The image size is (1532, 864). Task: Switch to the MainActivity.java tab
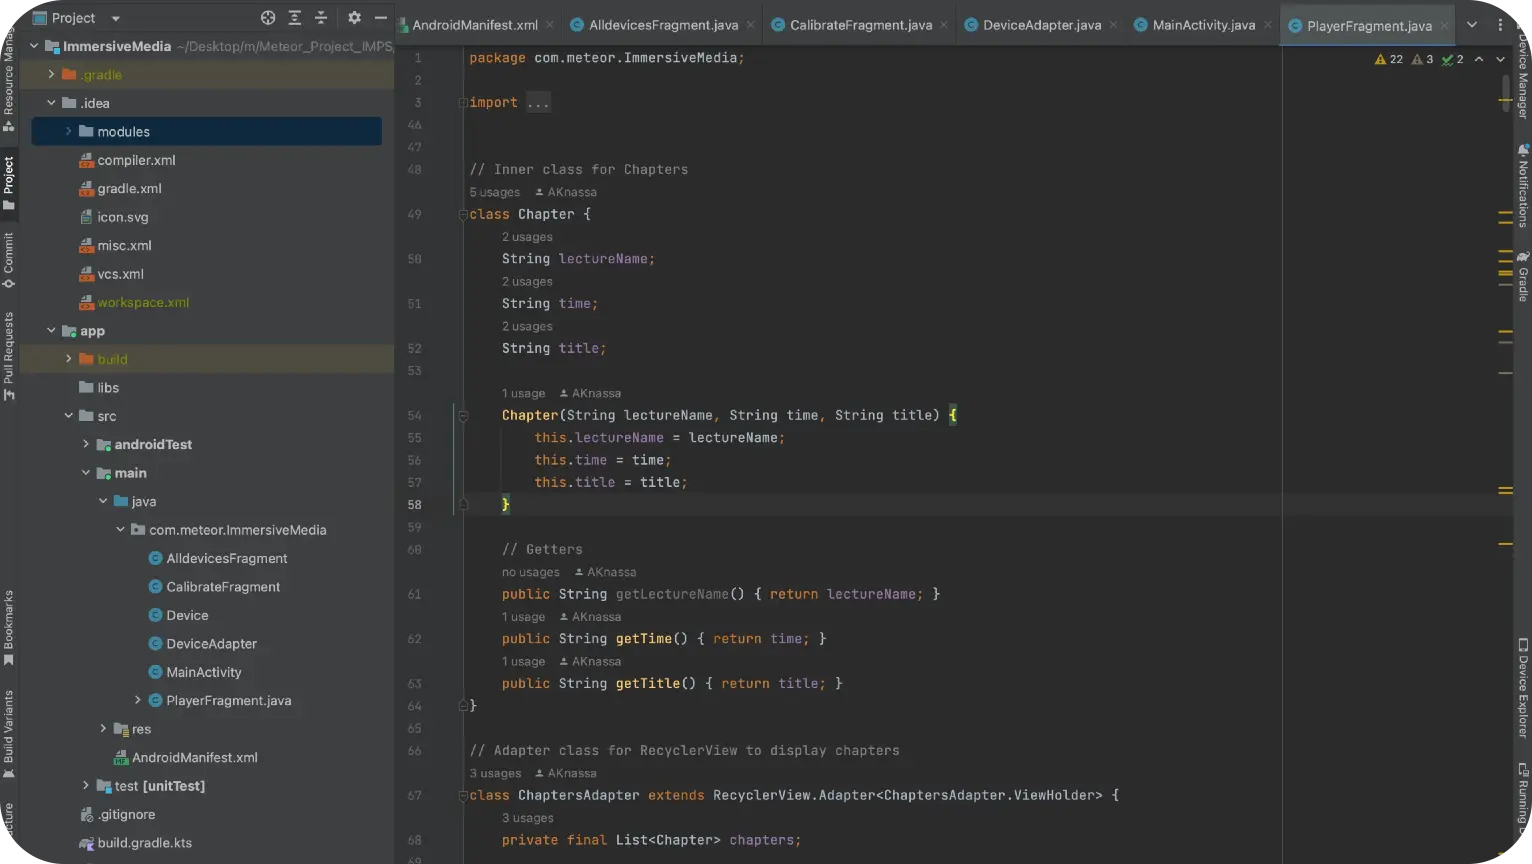(x=1203, y=25)
